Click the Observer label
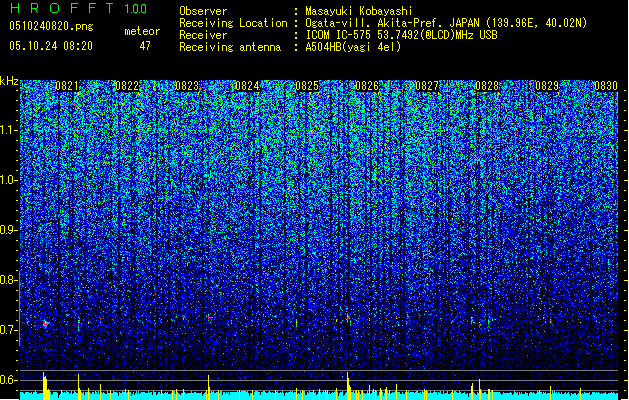 203,11
